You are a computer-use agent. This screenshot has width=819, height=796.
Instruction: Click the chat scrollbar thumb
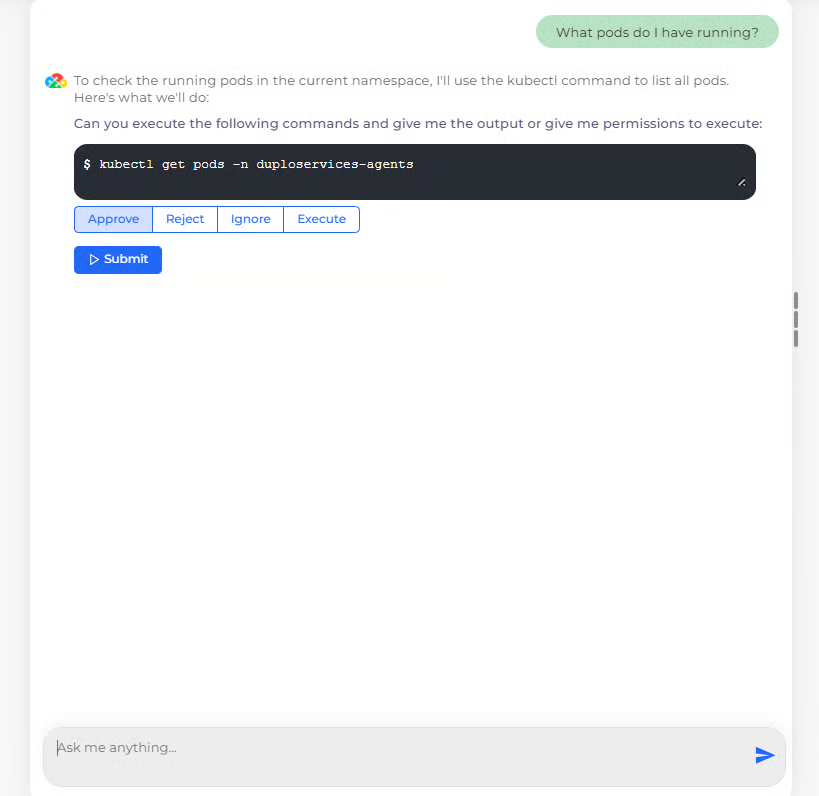pyautogui.click(x=796, y=319)
